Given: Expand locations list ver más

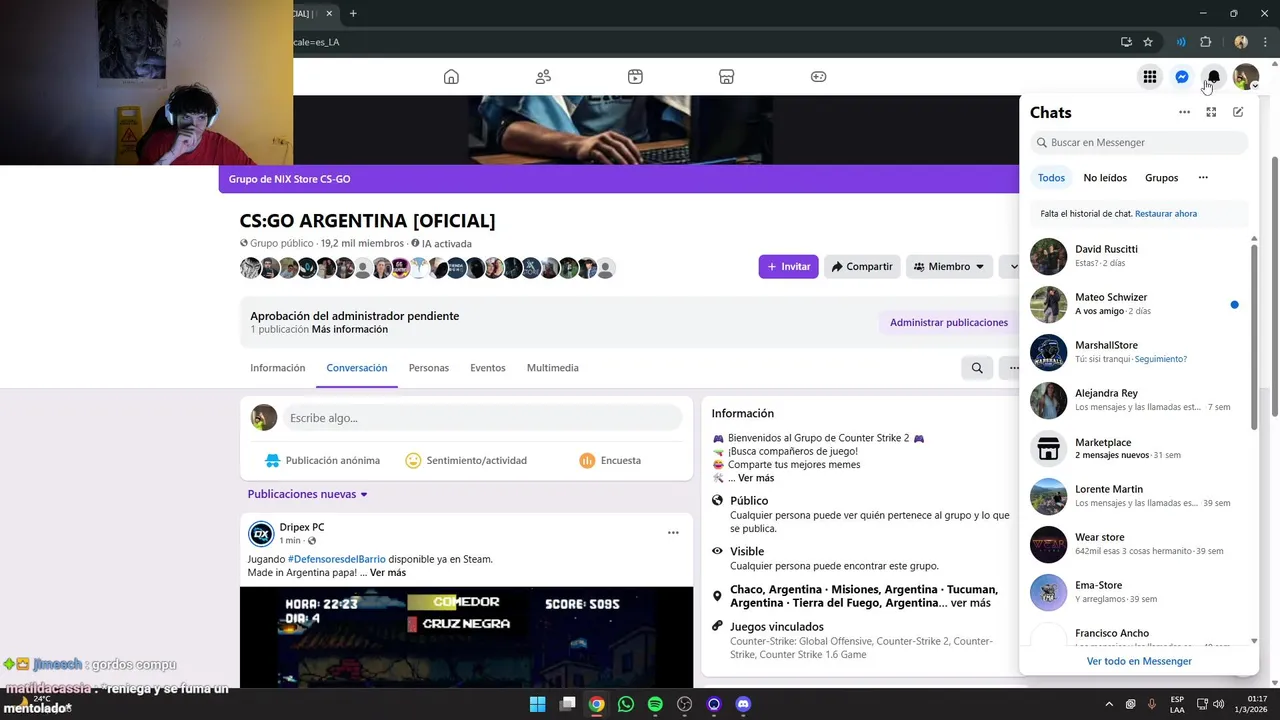Looking at the screenshot, I should click(970, 603).
